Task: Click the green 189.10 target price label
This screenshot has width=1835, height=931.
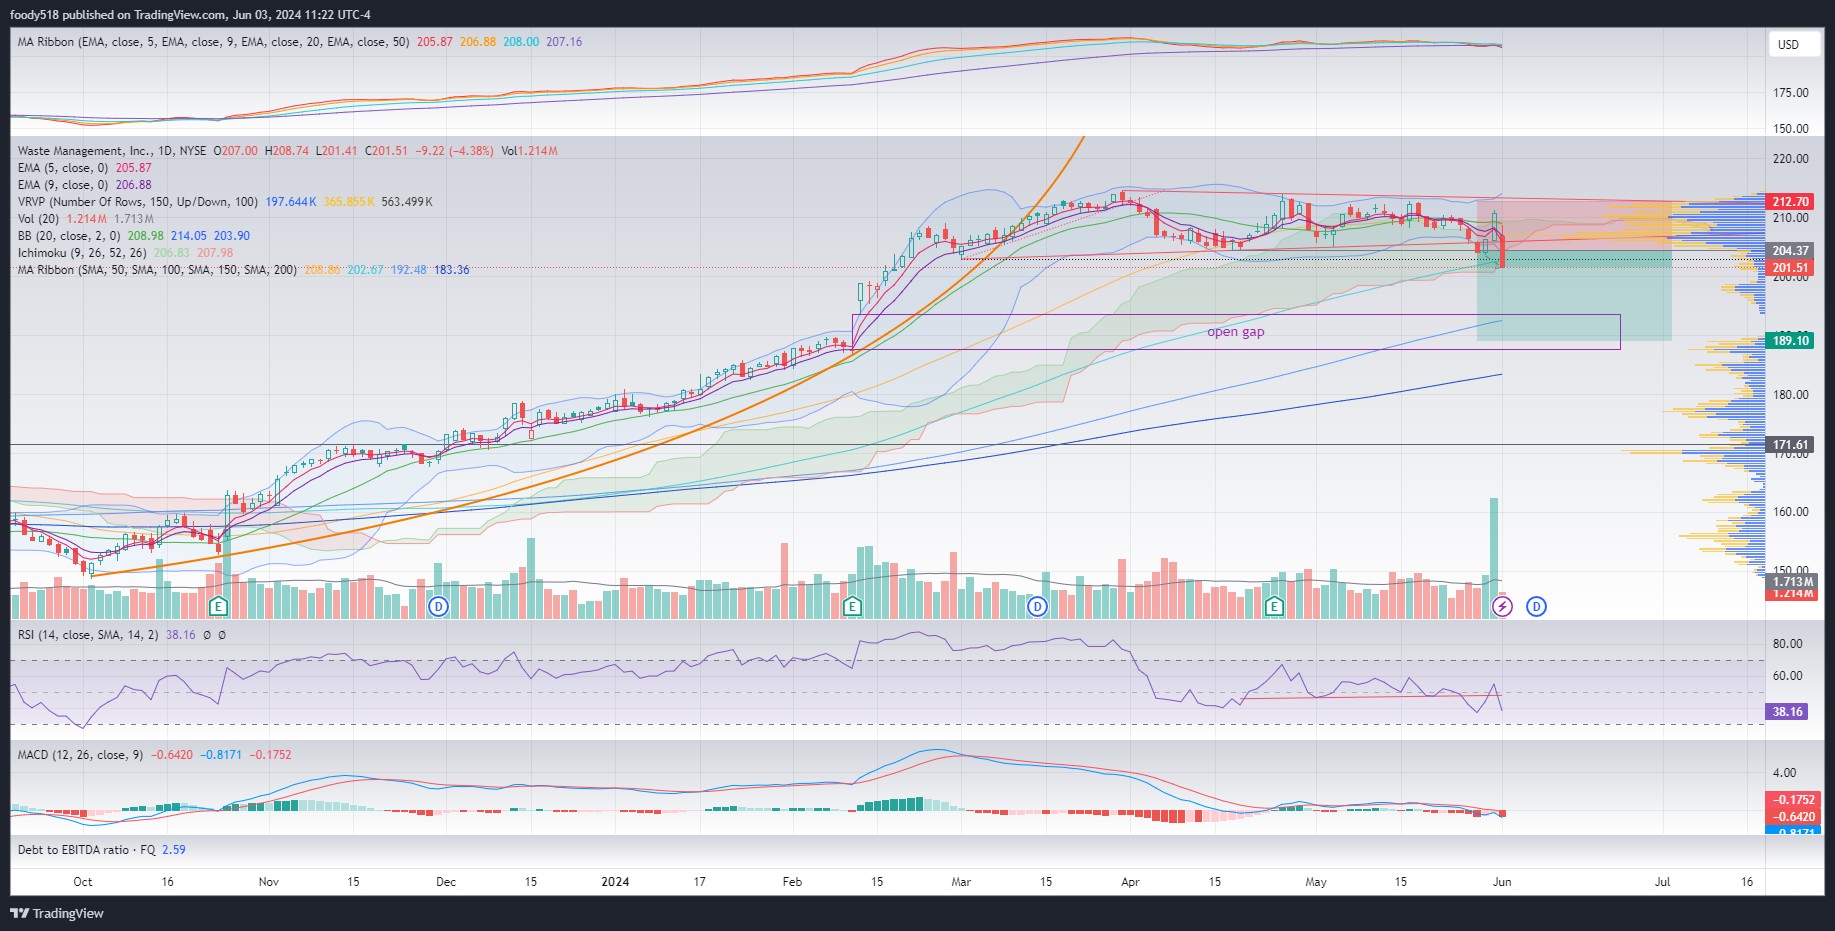Action: pos(1790,341)
